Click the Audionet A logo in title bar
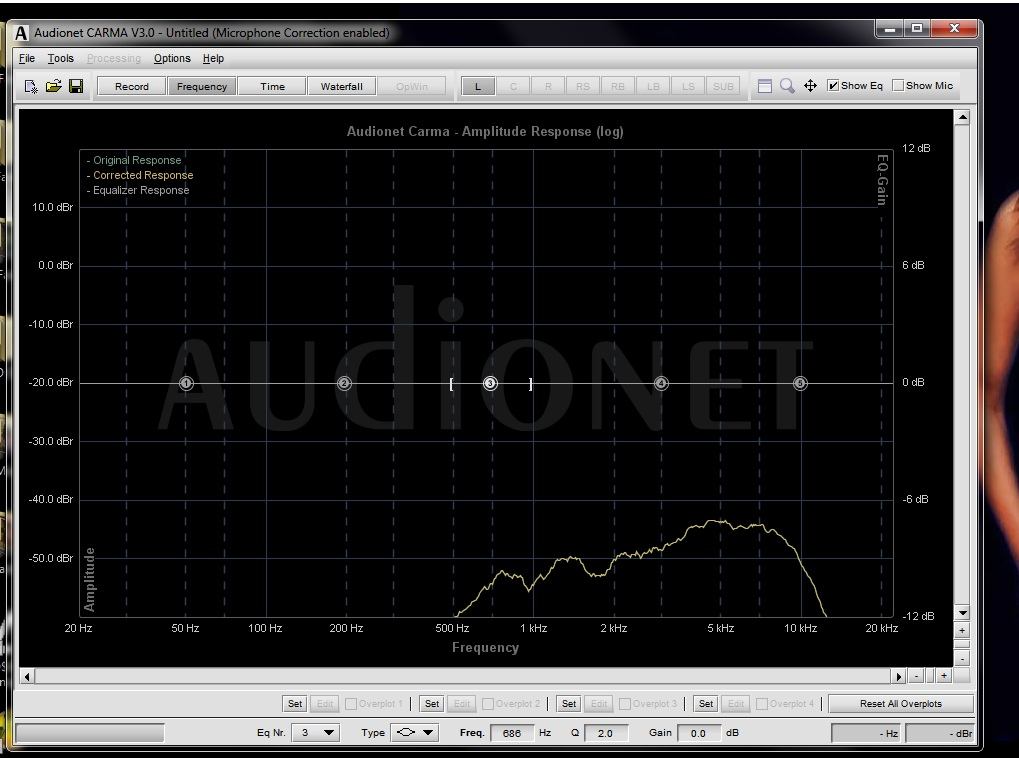 tap(21, 33)
